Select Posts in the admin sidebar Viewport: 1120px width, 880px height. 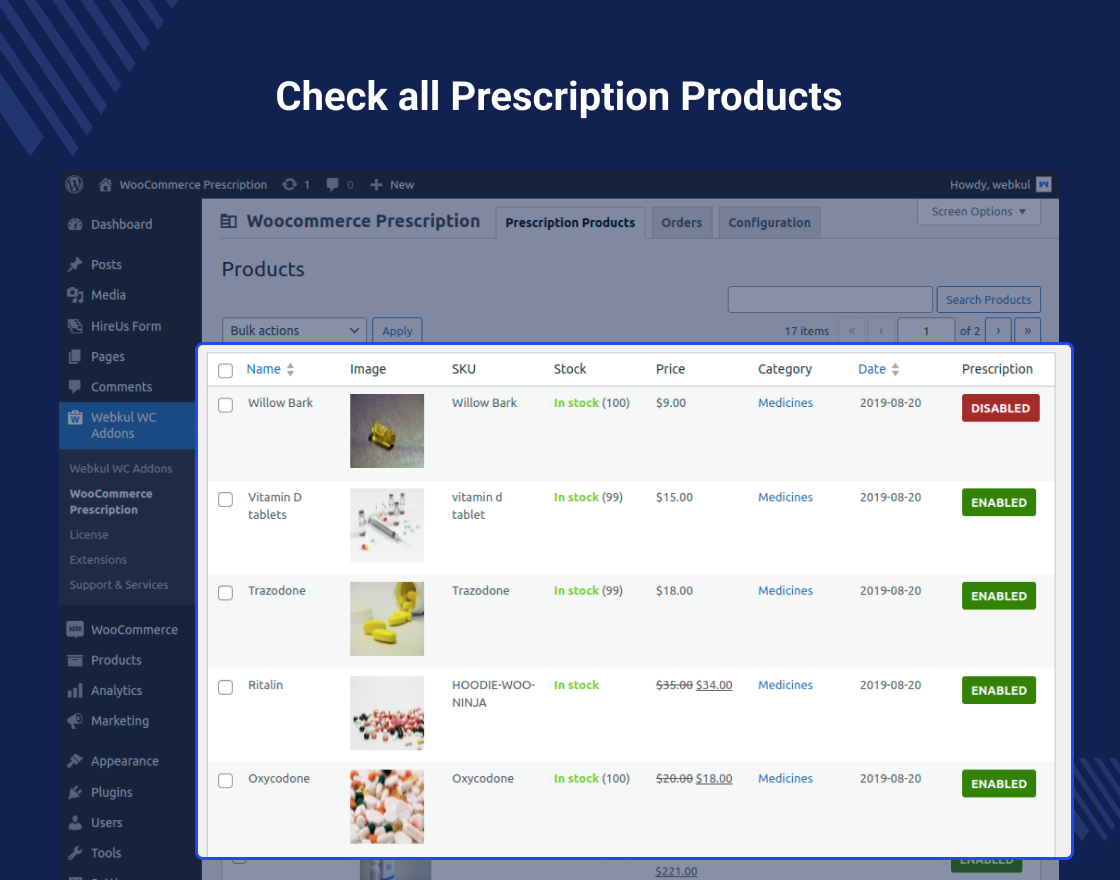[103, 264]
